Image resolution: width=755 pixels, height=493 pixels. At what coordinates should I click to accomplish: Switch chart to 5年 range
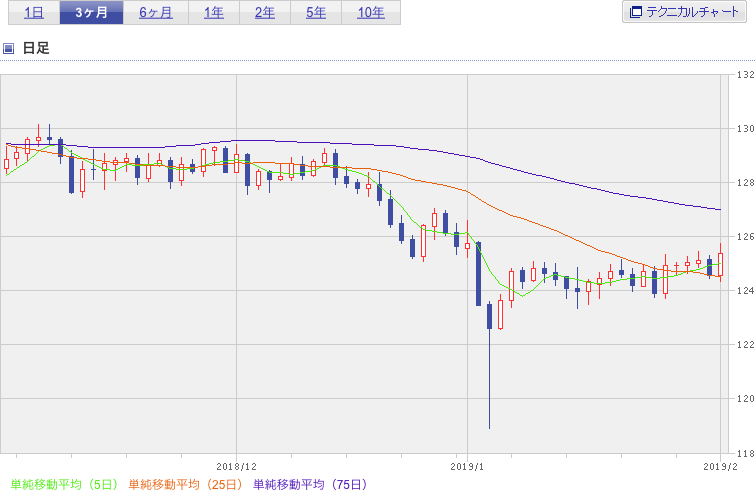(x=316, y=13)
